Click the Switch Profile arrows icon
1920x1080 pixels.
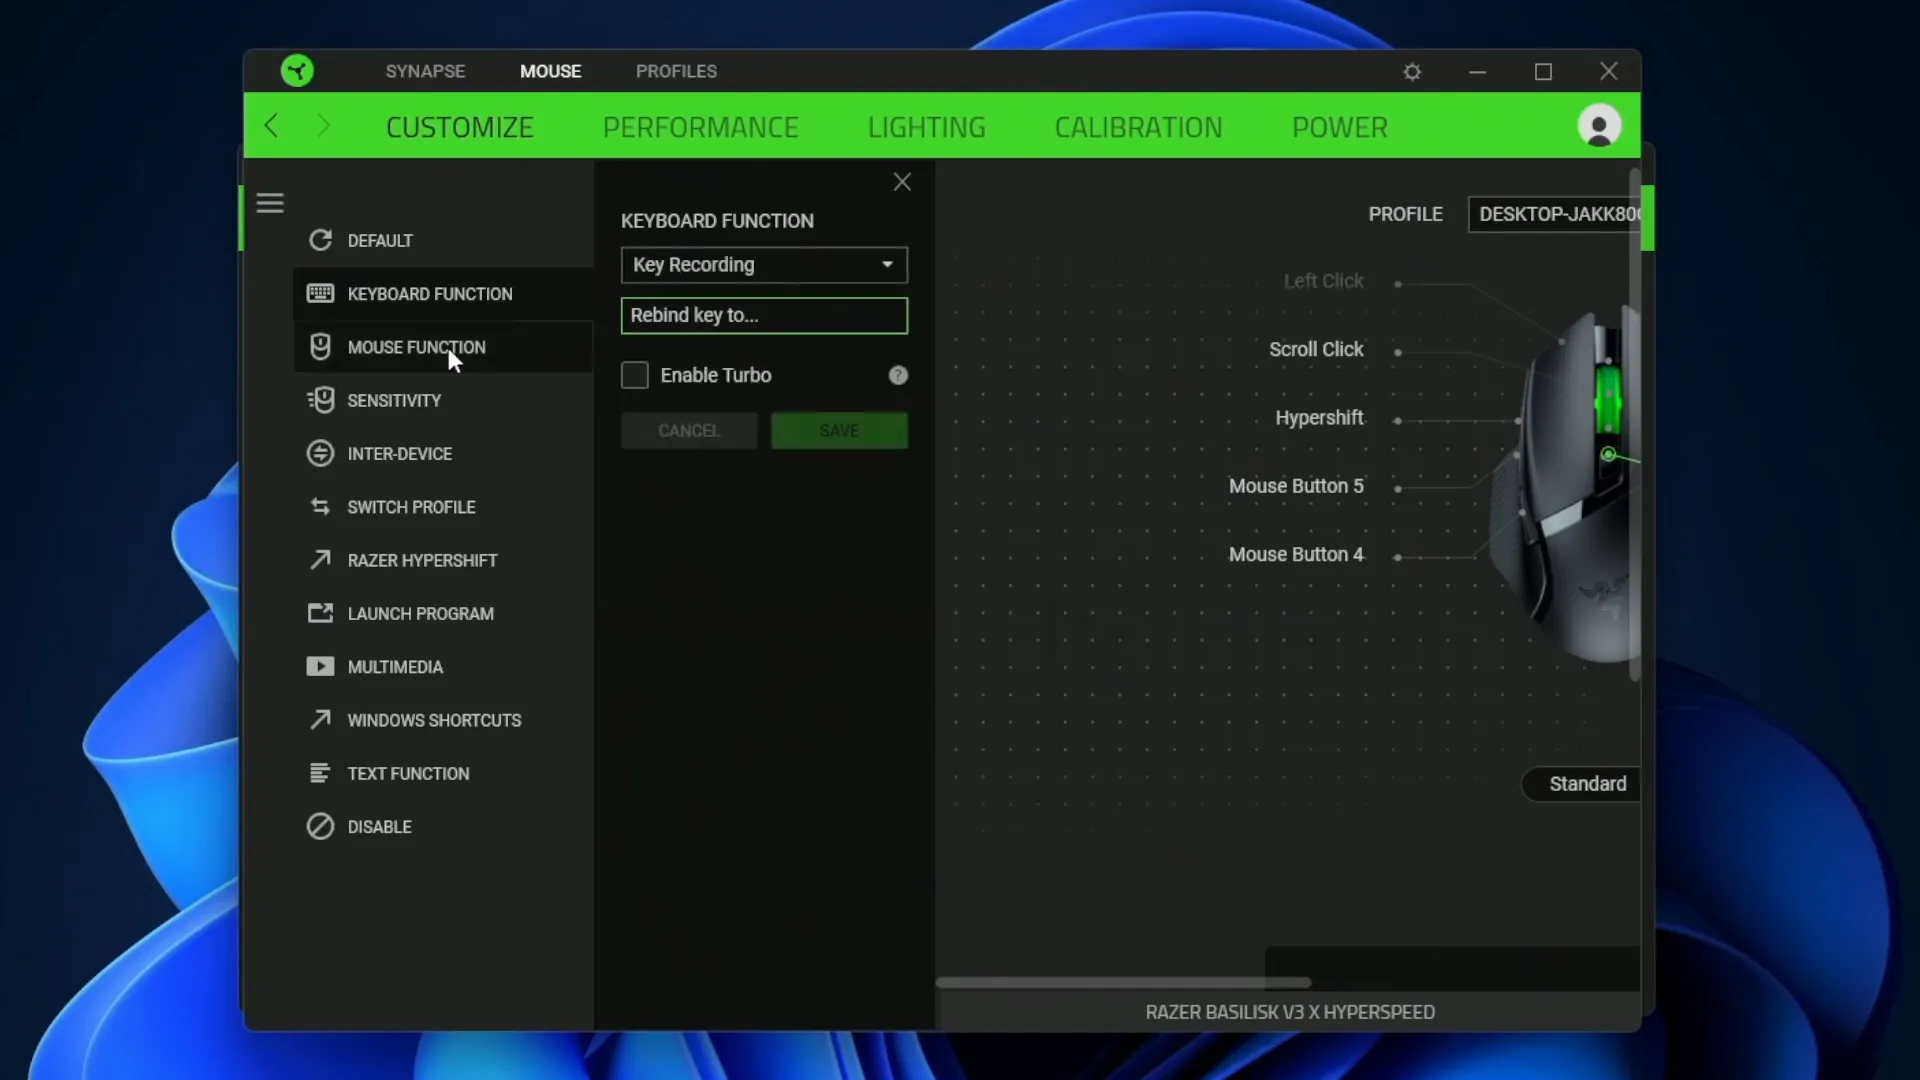320,507
